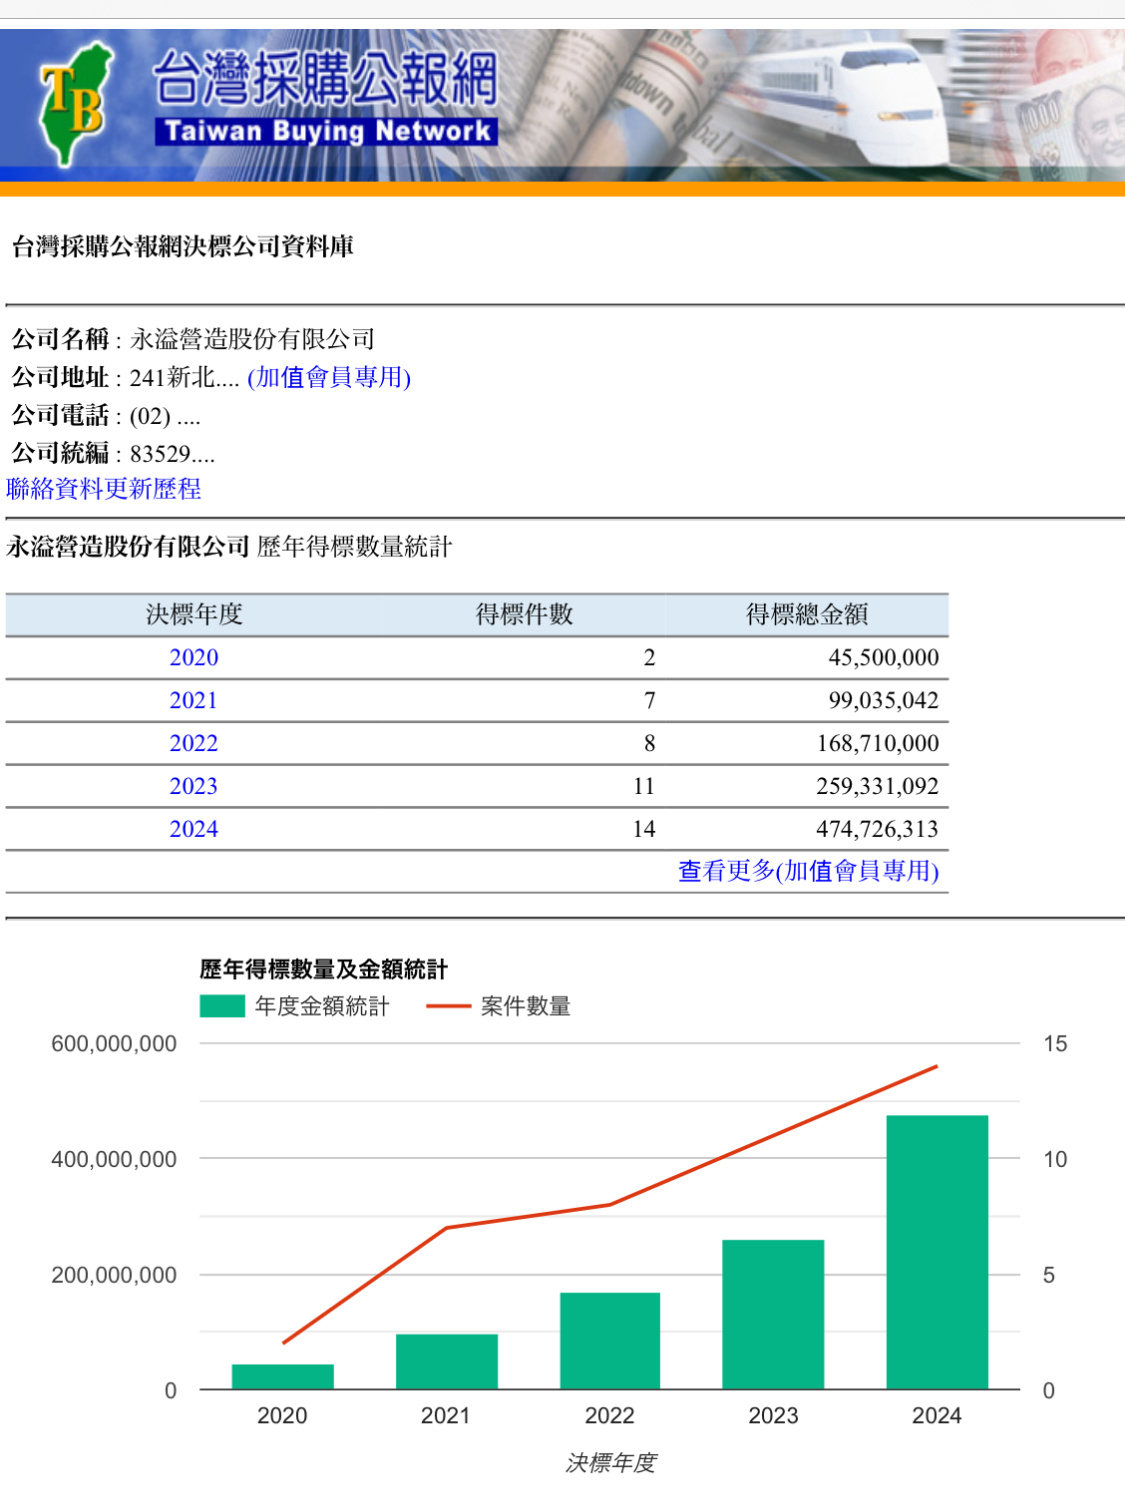
Task: Open the 2020 award year link
Action: point(193,658)
